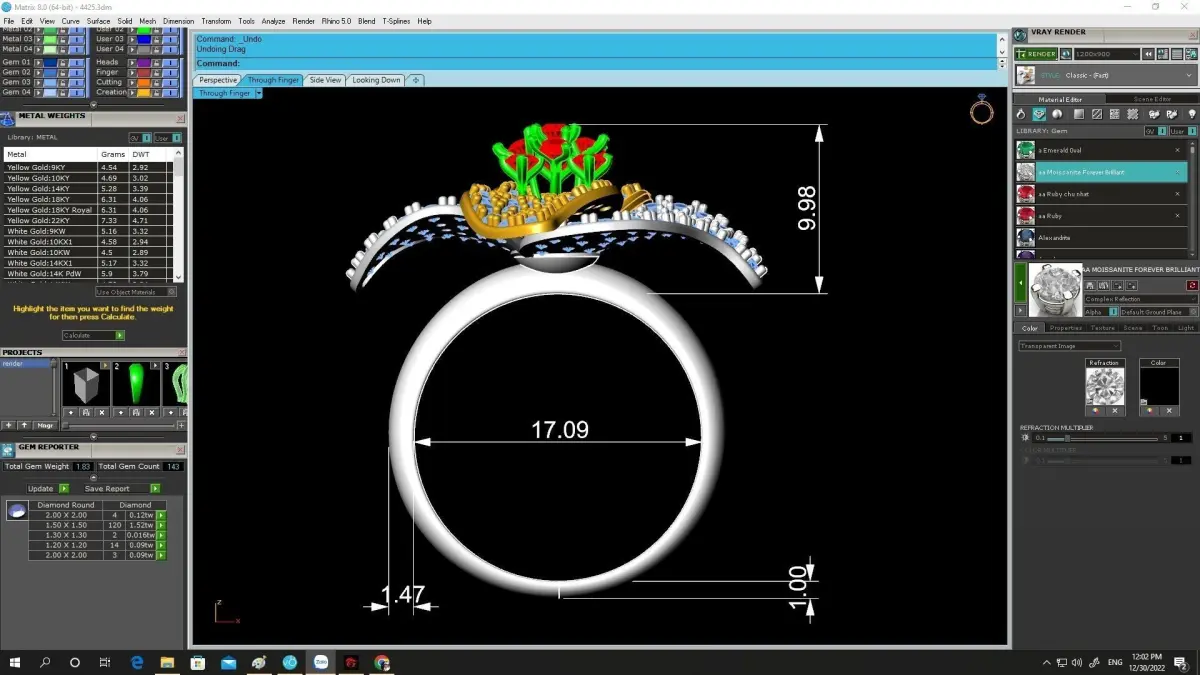Toggle the GV library filter in Metal Weights
Screen dimensions: 1200x675
[x=139, y=137]
